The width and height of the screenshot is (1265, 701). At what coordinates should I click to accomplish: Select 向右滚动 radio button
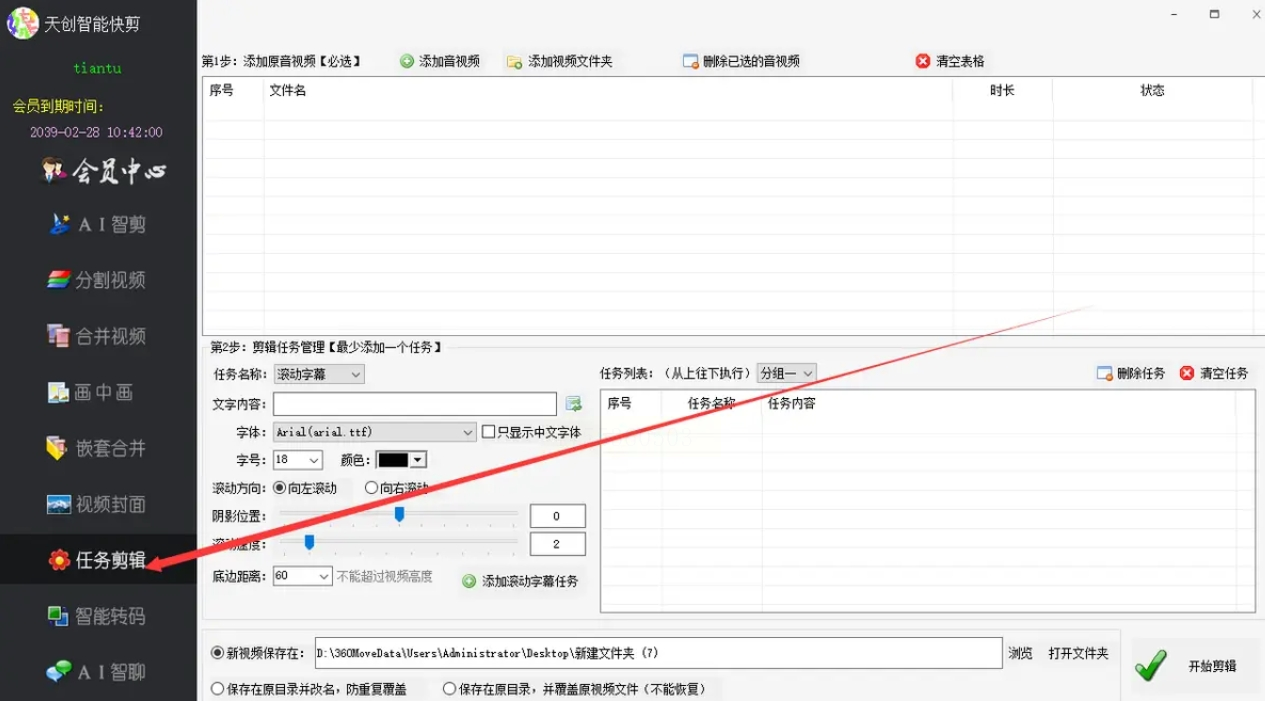[371, 488]
